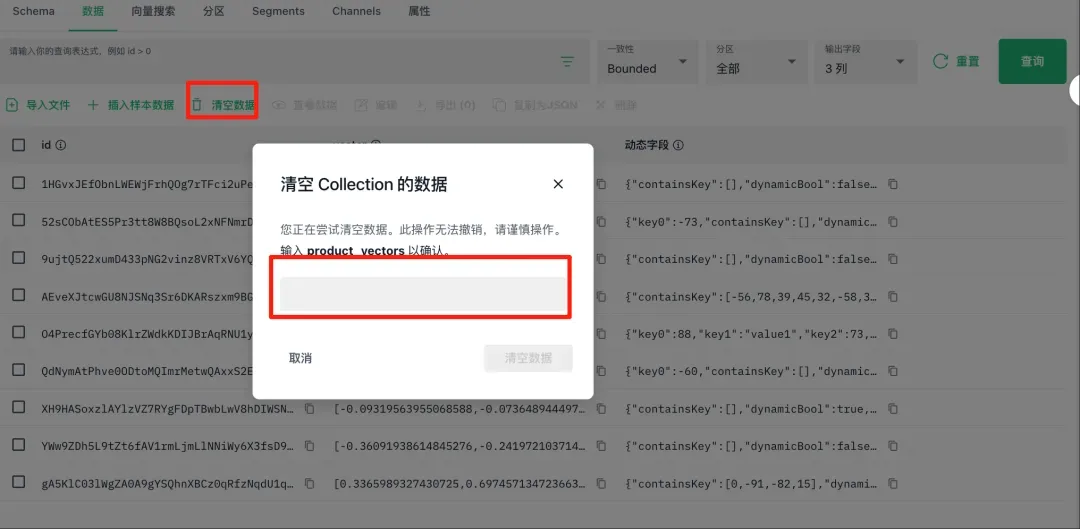Select the checkbox for row 1HGvxJEfObnLWEWj

pos(19,183)
